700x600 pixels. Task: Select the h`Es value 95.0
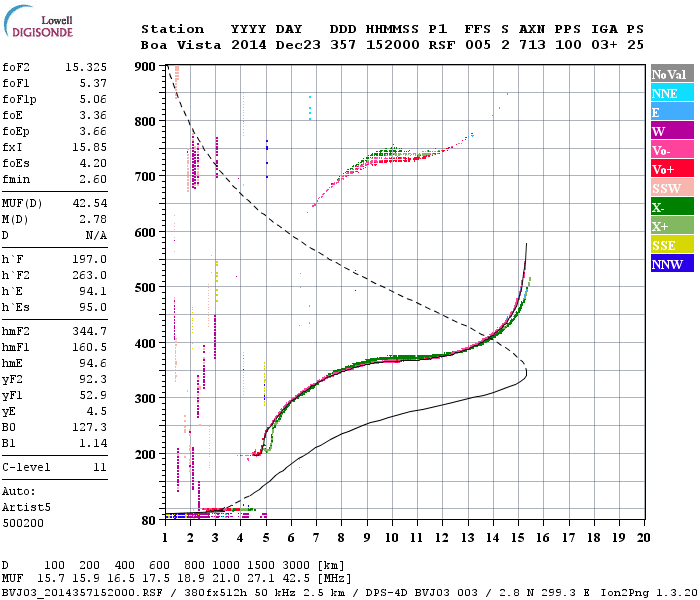pyautogui.click(x=93, y=308)
